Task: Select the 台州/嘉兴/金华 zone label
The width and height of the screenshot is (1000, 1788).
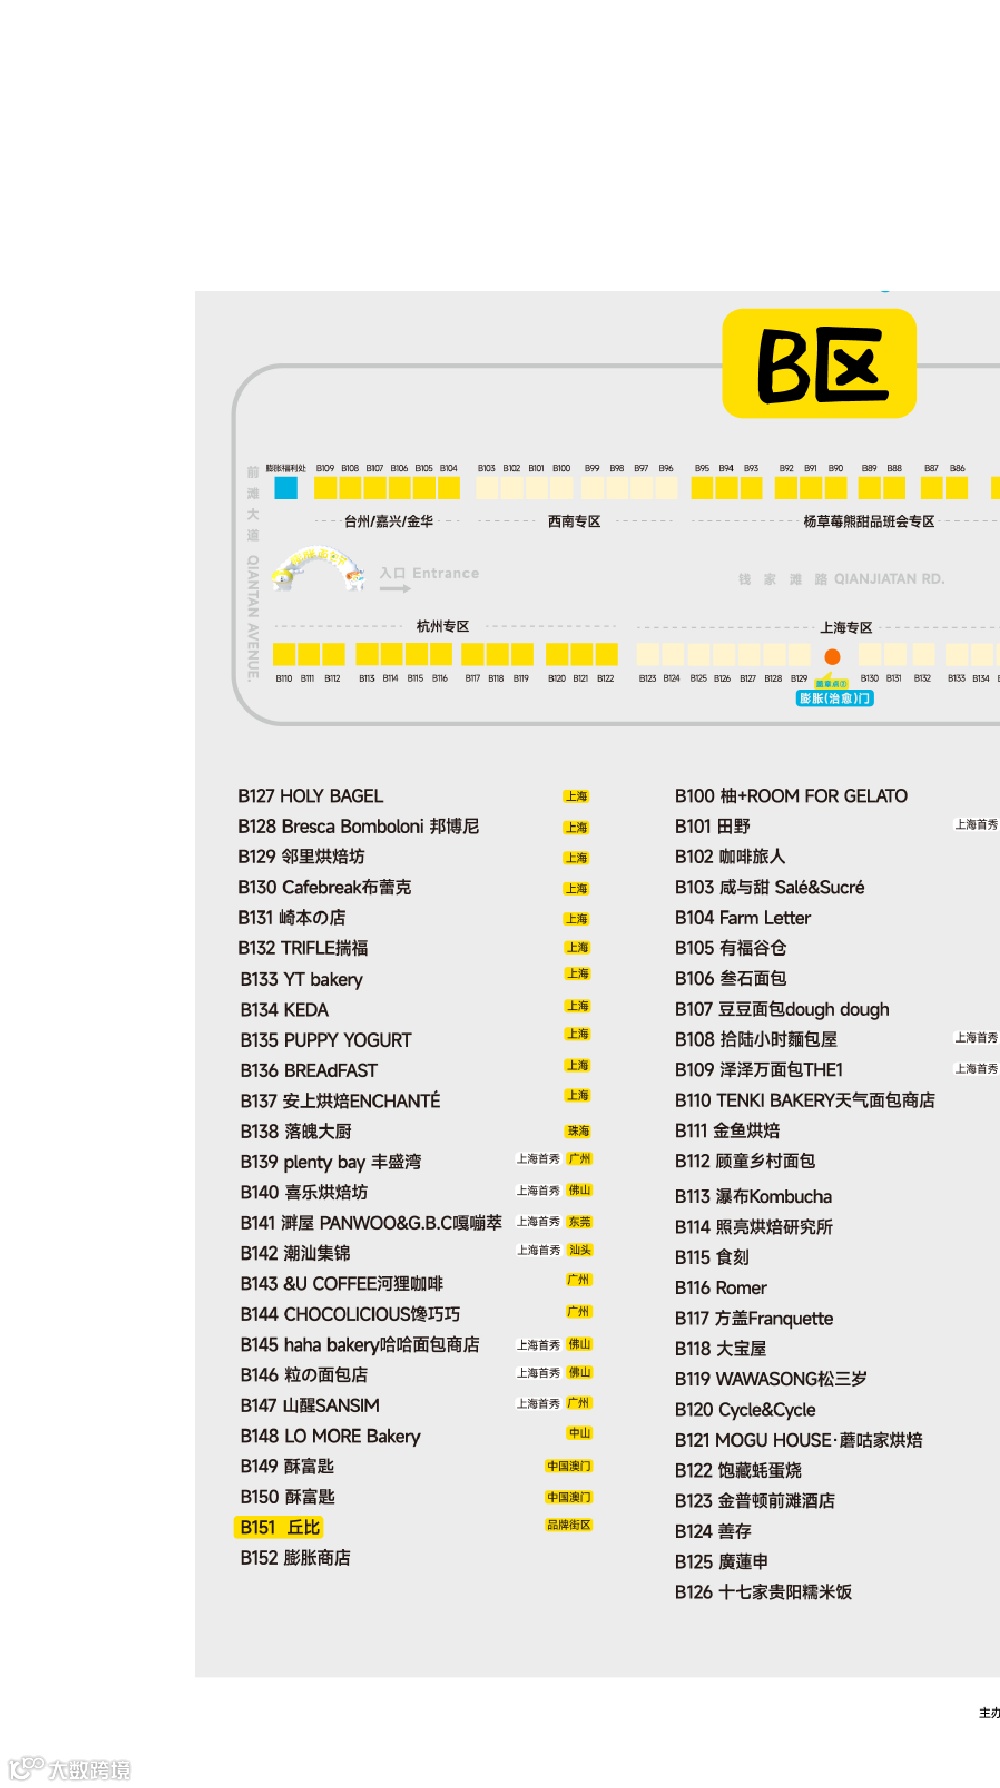Action: 388,521
